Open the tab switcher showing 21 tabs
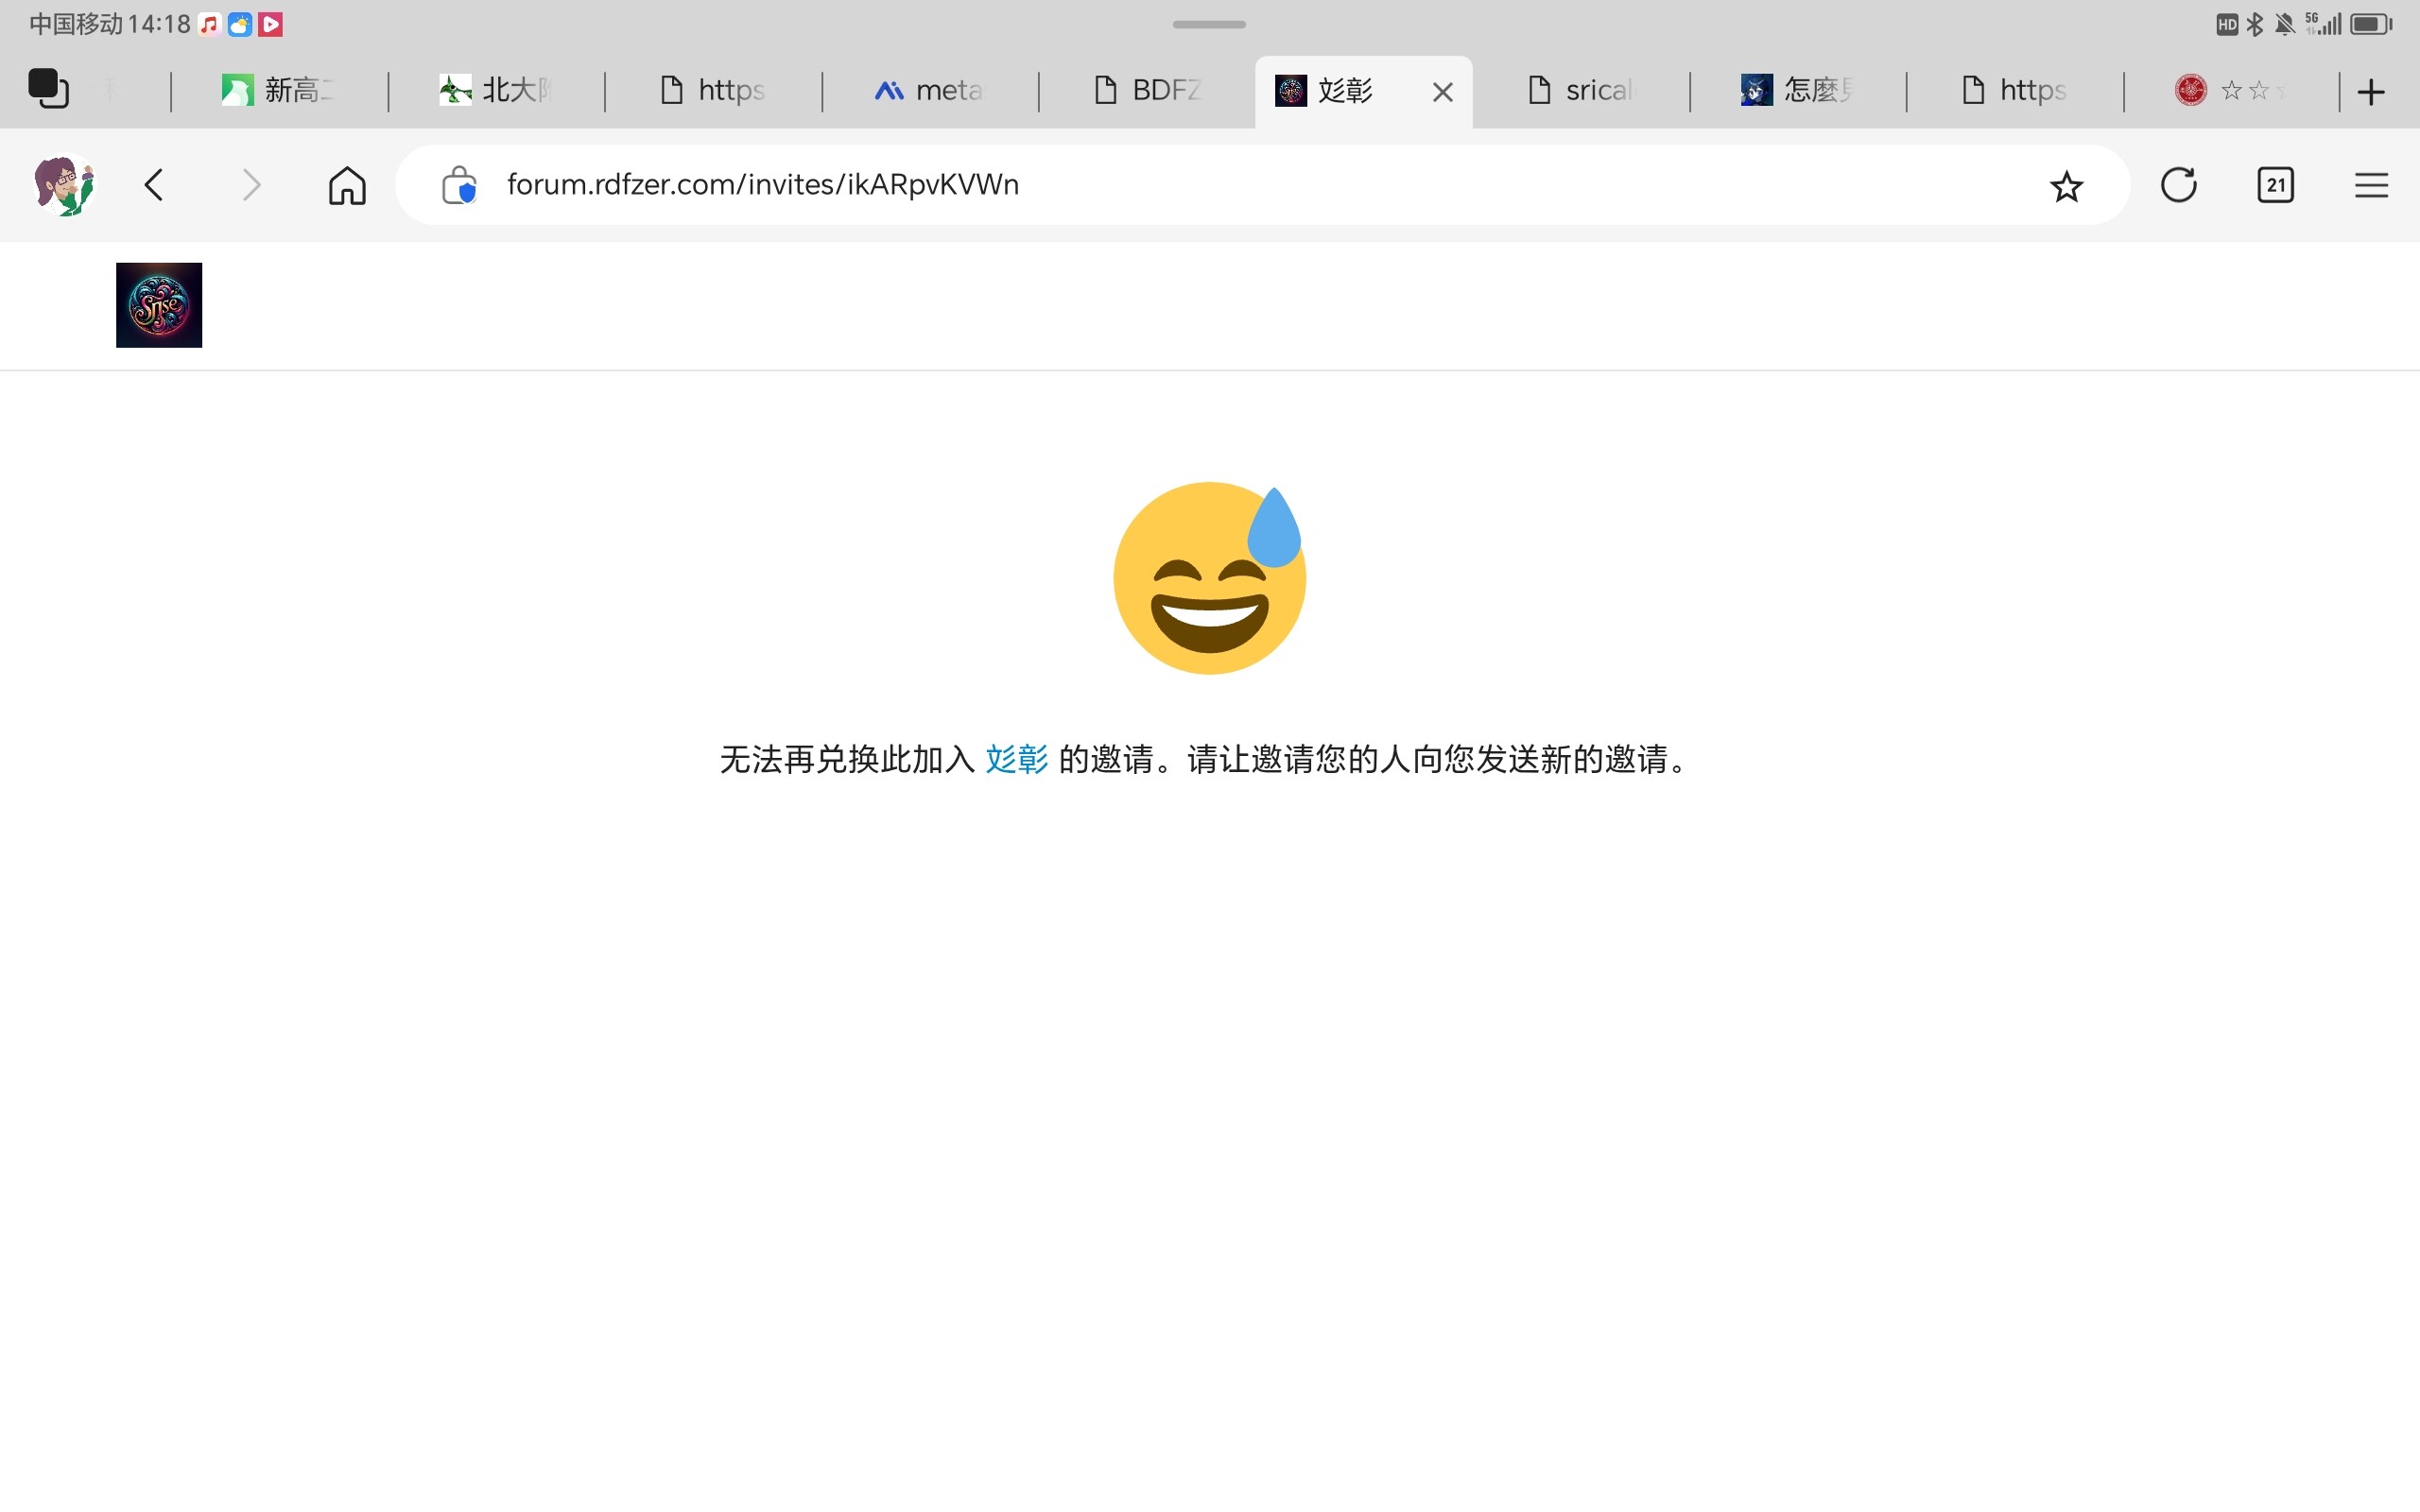Viewport: 2420px width, 1512px height. 2275,185
